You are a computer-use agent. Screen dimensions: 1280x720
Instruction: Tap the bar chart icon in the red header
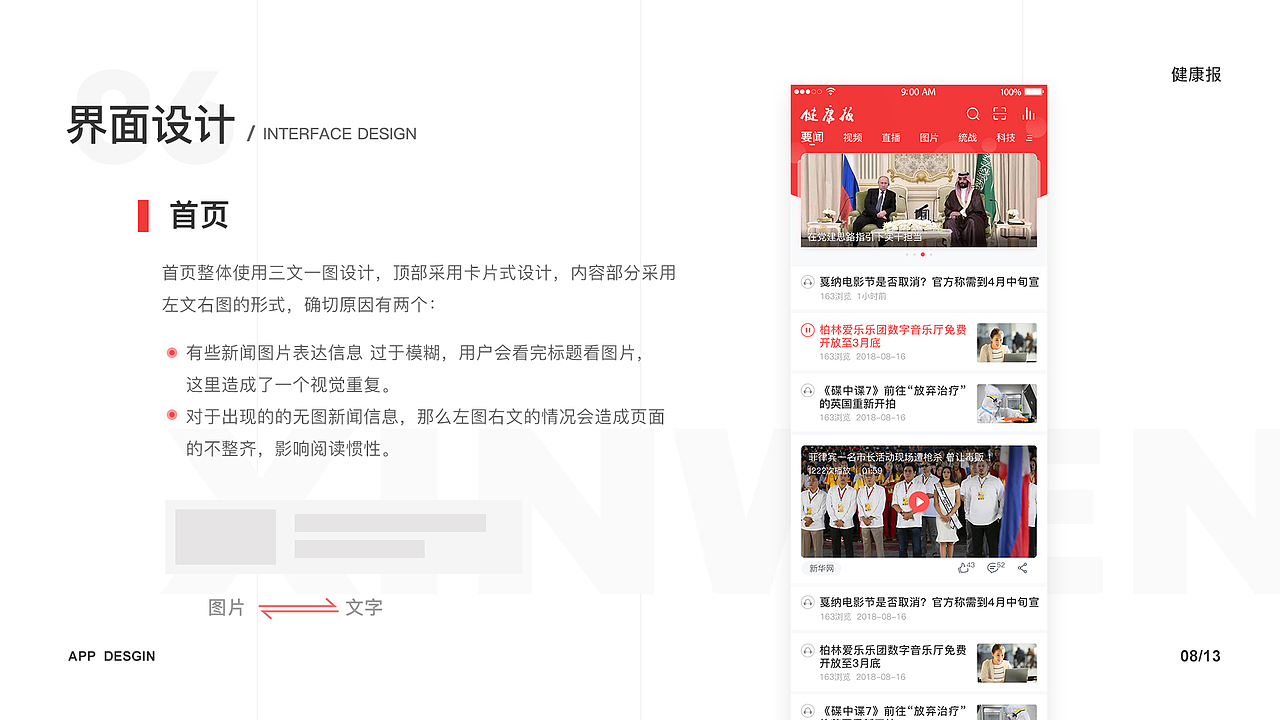1028,114
